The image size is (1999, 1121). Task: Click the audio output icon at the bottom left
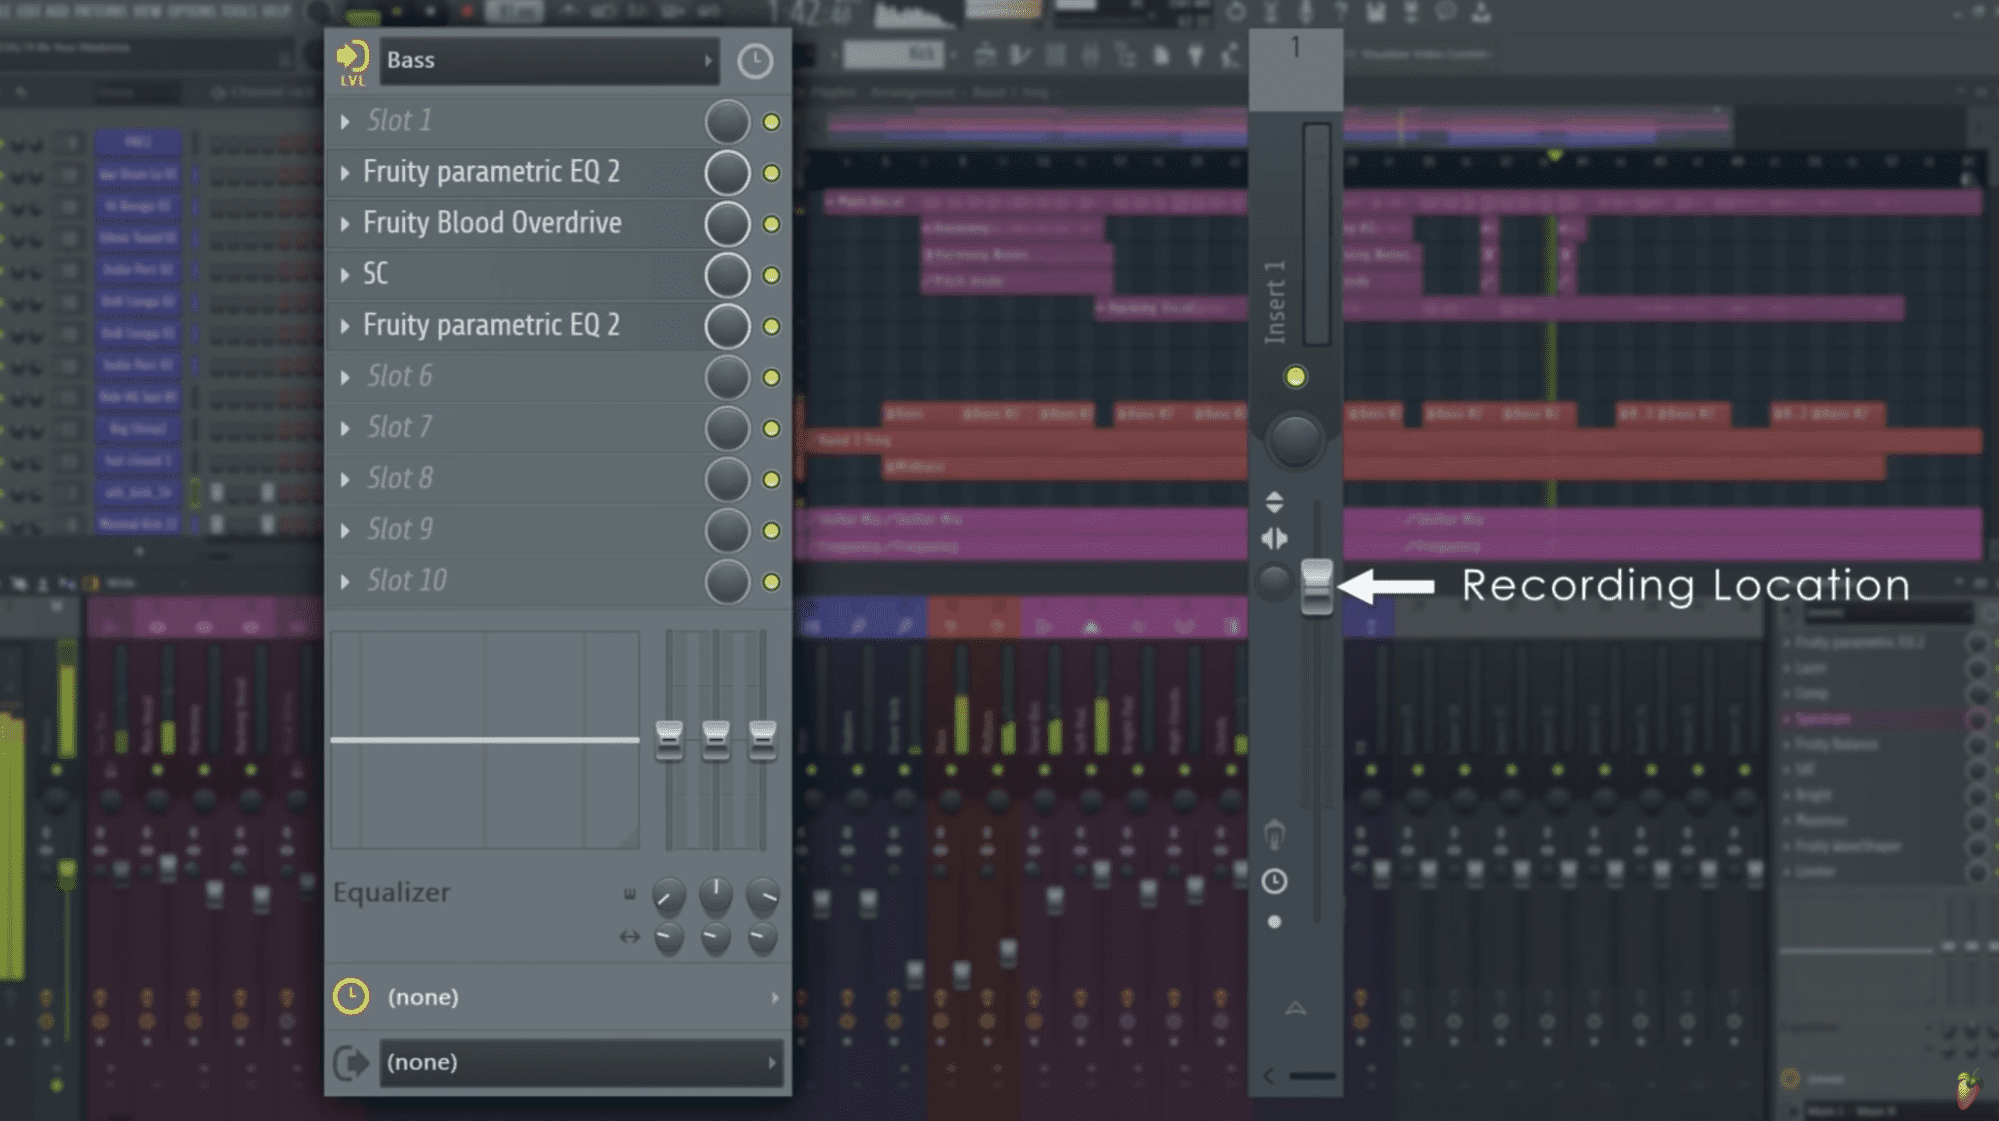(x=351, y=1062)
